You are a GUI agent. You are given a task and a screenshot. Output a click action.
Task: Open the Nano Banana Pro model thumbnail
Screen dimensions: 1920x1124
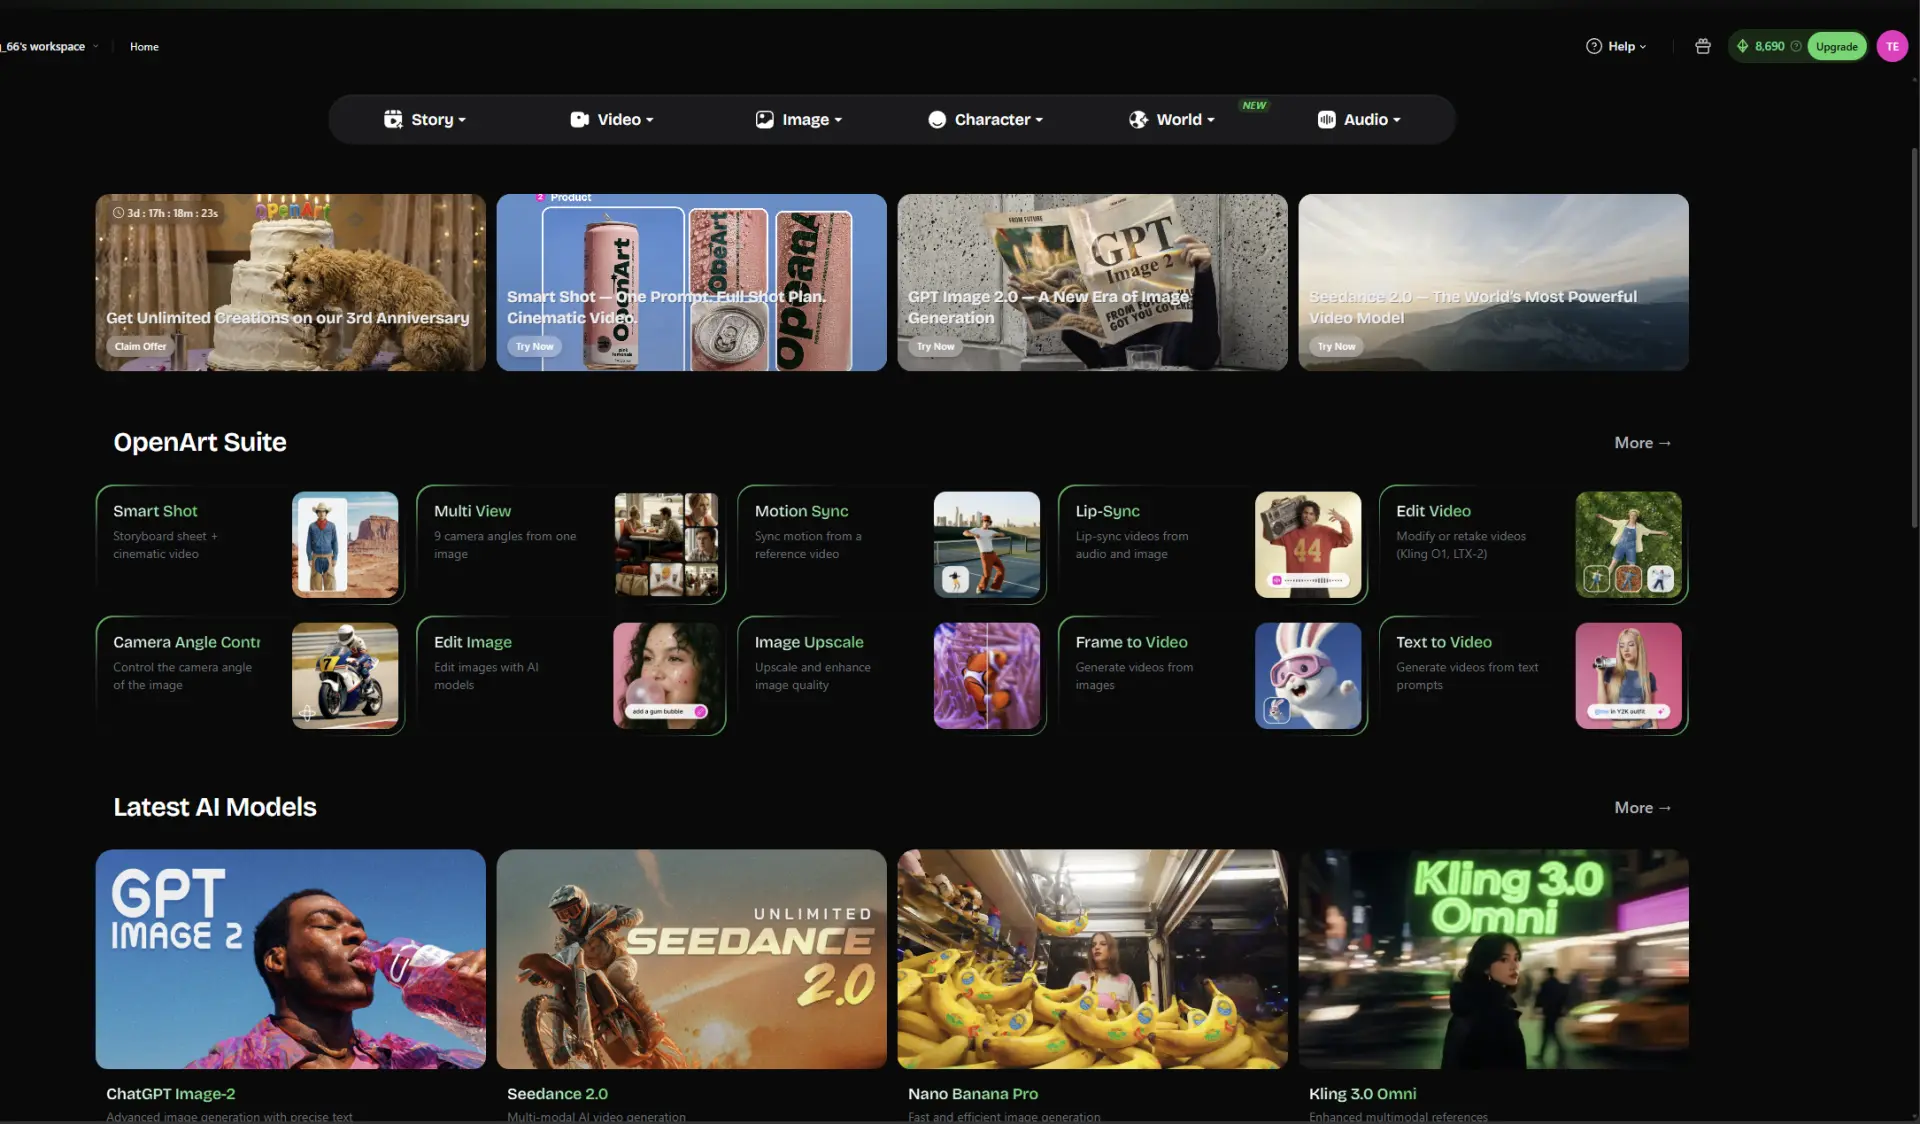tap(1092, 959)
